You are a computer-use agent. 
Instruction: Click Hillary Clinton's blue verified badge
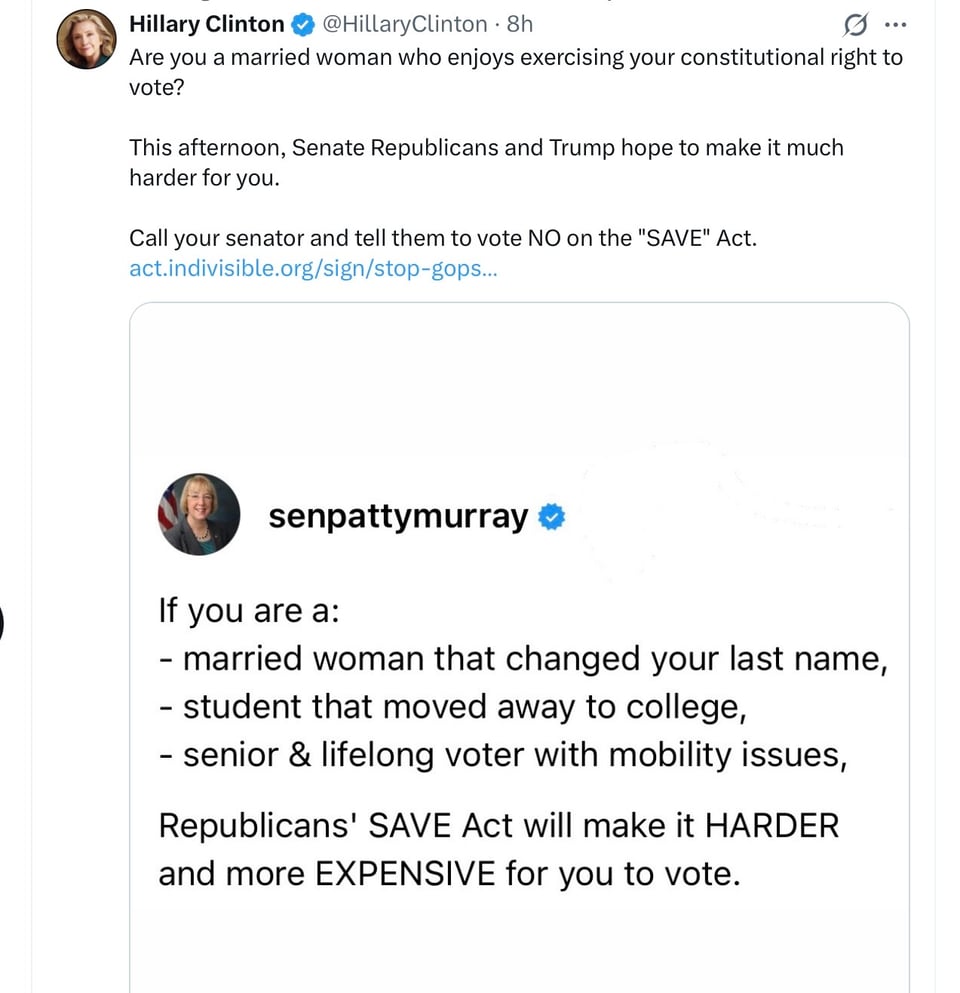pyautogui.click(x=303, y=24)
